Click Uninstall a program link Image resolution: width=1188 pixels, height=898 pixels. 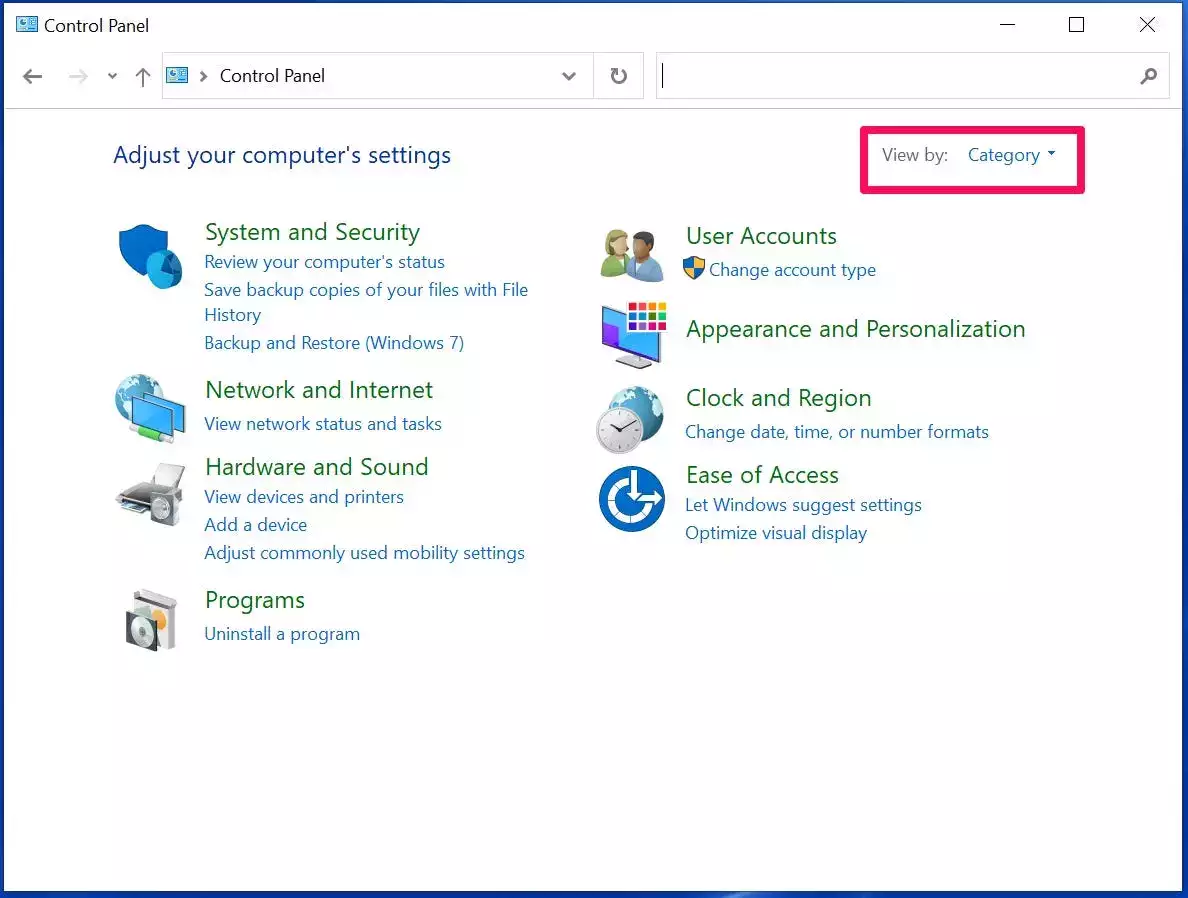[x=282, y=634]
